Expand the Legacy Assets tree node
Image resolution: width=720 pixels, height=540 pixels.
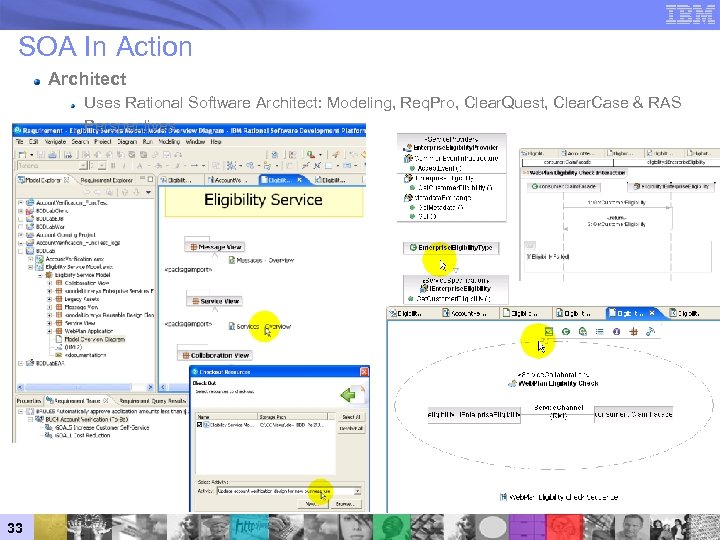pyautogui.click(x=50, y=299)
